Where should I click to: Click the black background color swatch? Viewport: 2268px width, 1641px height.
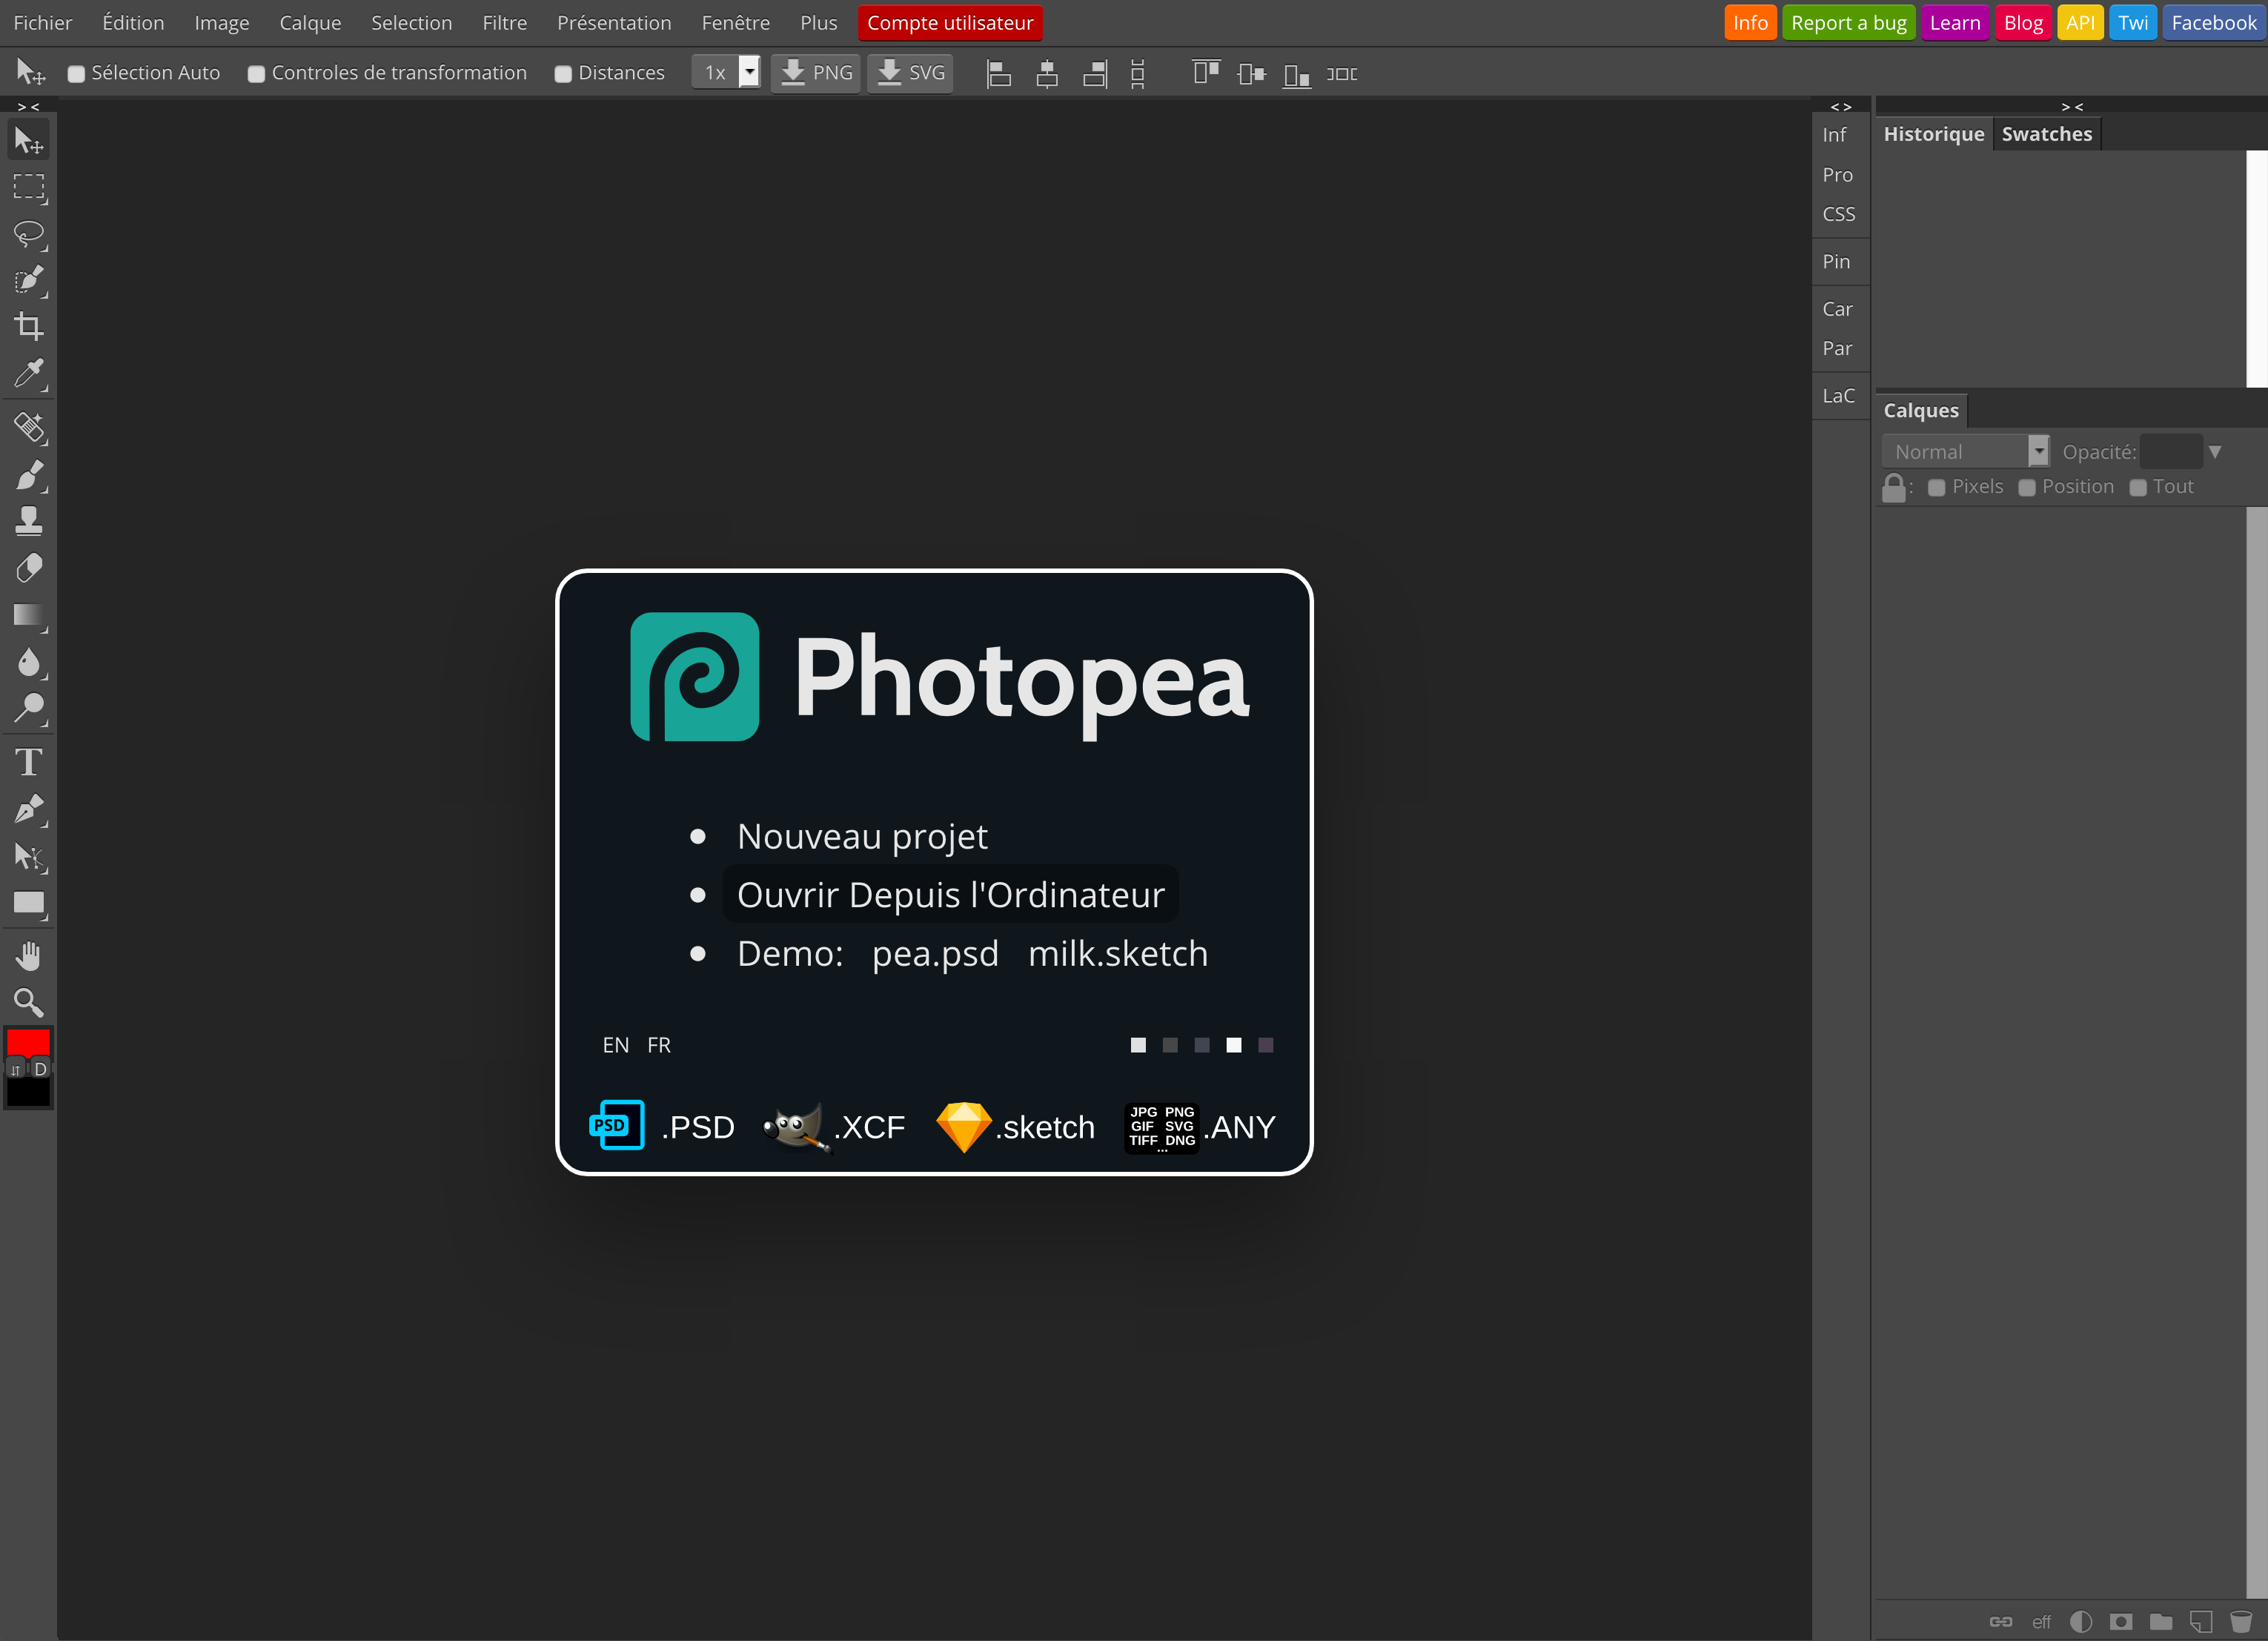[x=28, y=1093]
